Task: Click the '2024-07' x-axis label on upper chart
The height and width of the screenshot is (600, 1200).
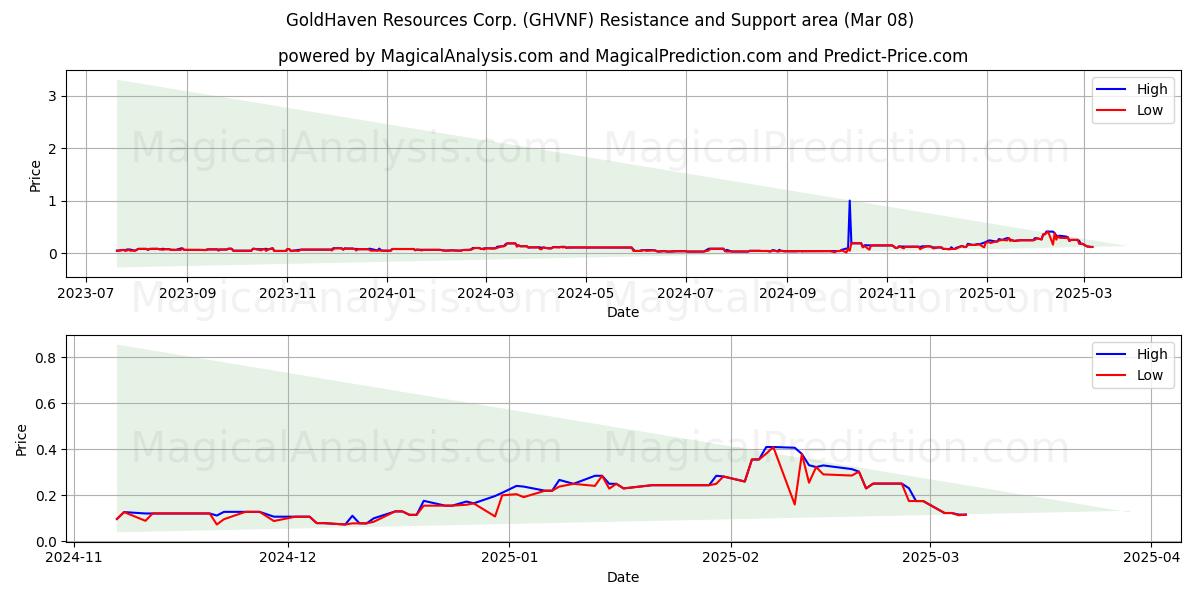Action: coord(685,293)
